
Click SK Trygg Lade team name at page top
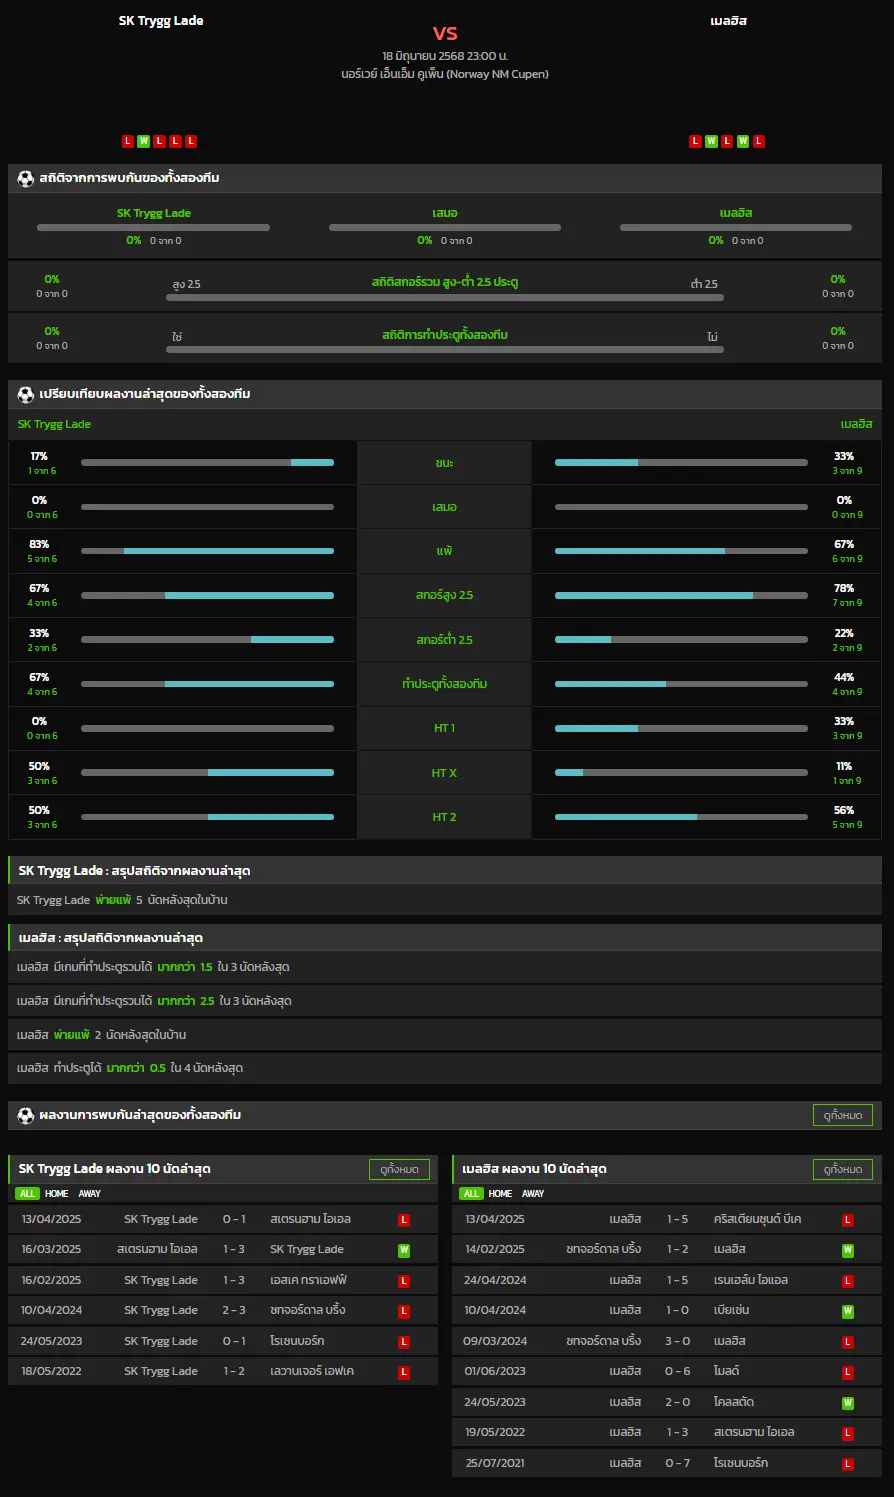click(161, 21)
